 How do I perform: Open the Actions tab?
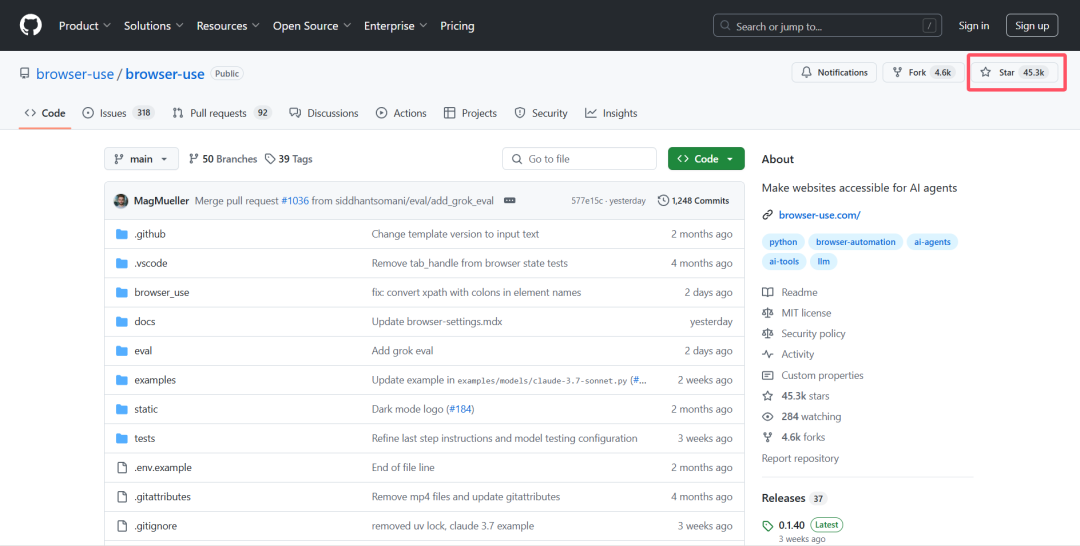coord(401,113)
